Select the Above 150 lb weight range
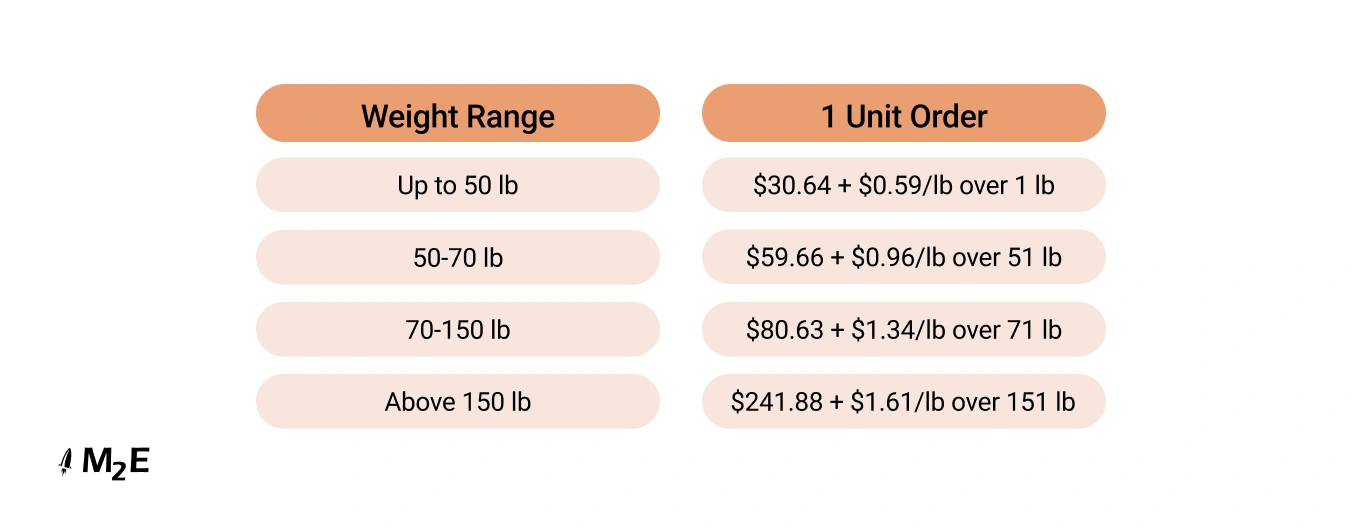This screenshot has width=1360, height=530. [458, 402]
